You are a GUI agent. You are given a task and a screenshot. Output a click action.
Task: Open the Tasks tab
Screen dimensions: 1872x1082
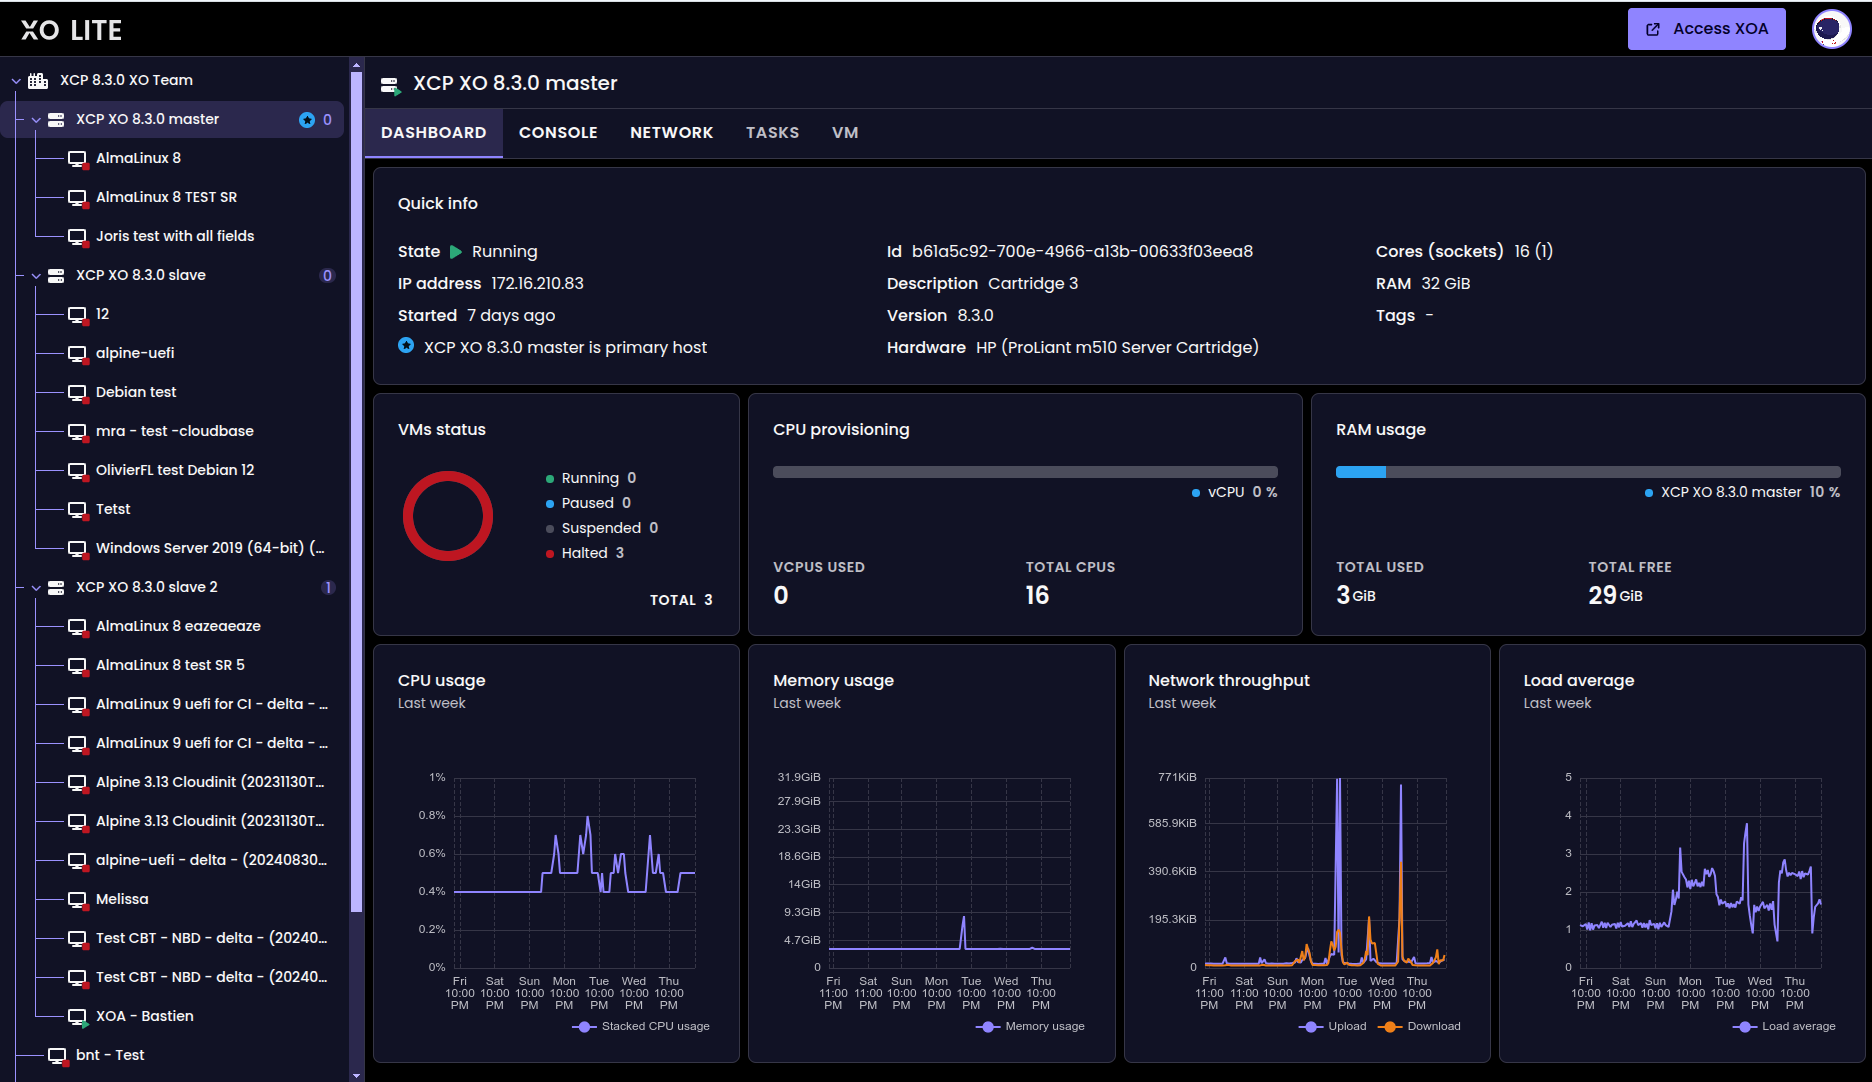[x=772, y=132]
